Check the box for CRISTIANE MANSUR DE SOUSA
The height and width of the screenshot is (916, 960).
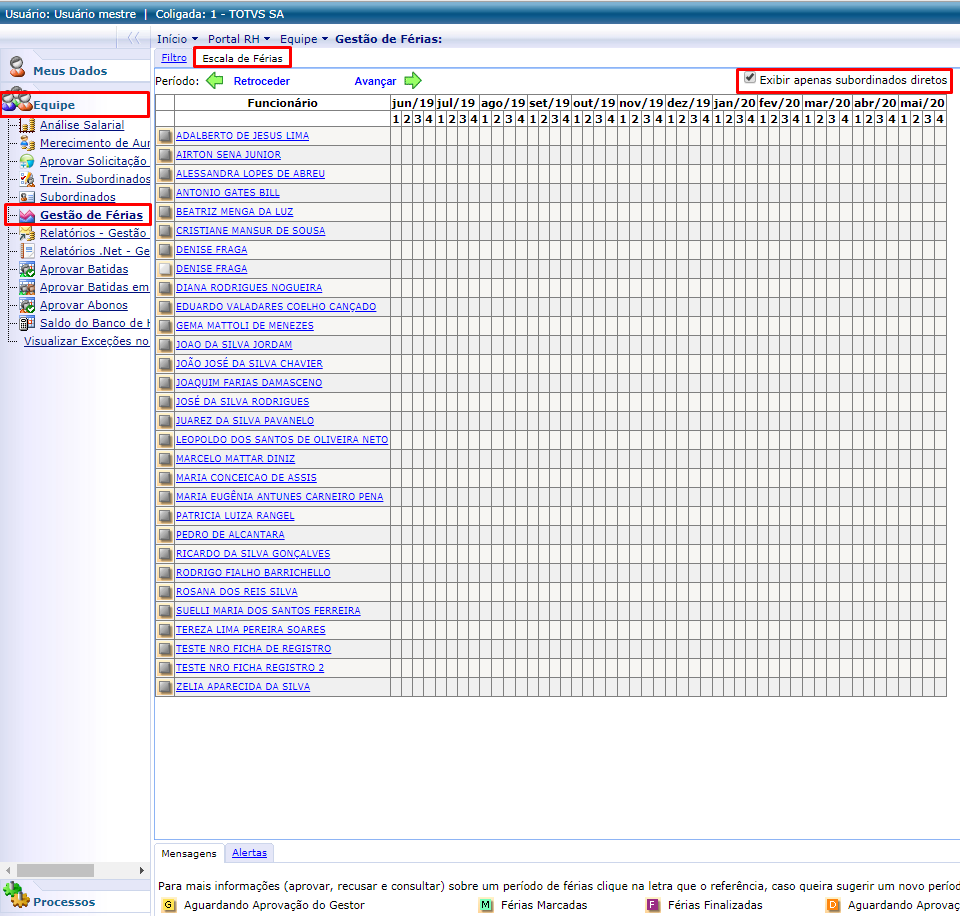coord(165,231)
